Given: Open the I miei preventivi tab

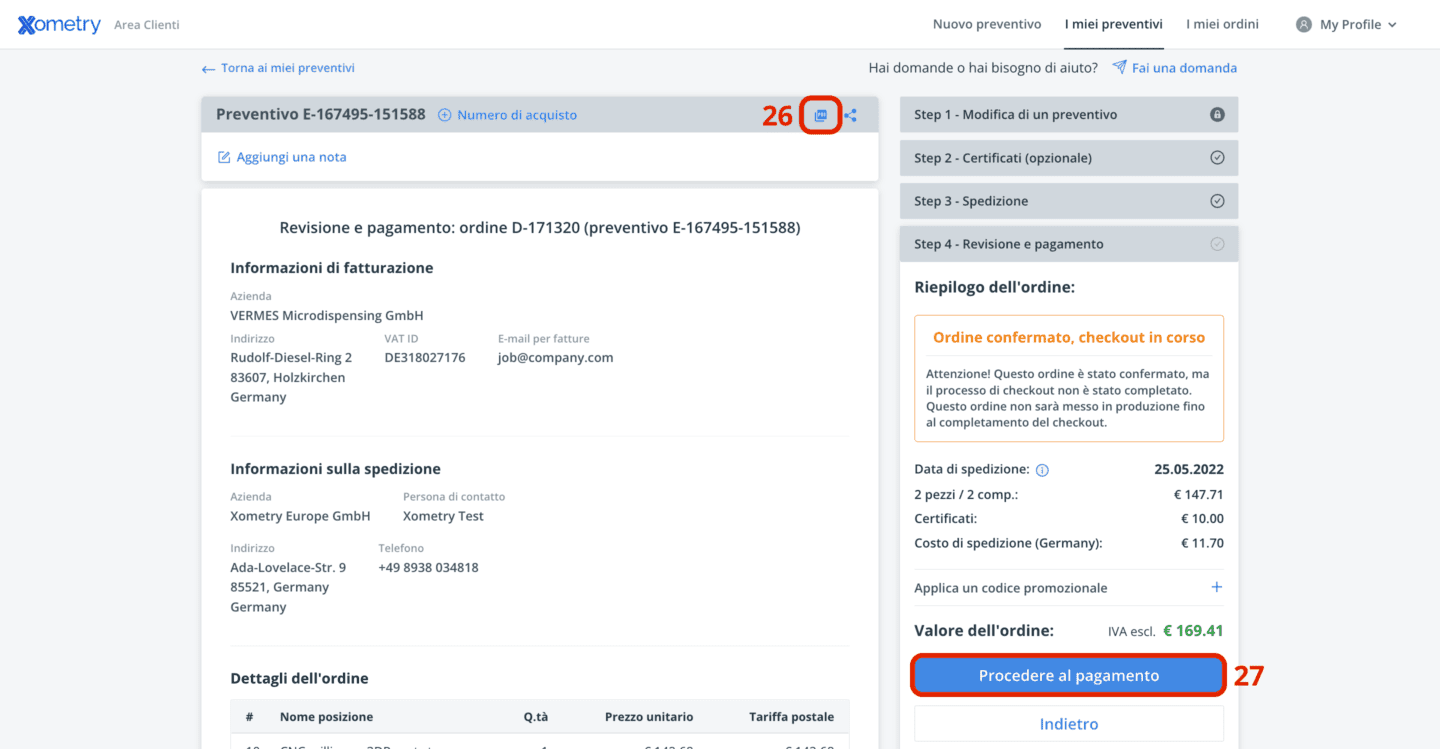Looking at the screenshot, I should coord(1114,24).
